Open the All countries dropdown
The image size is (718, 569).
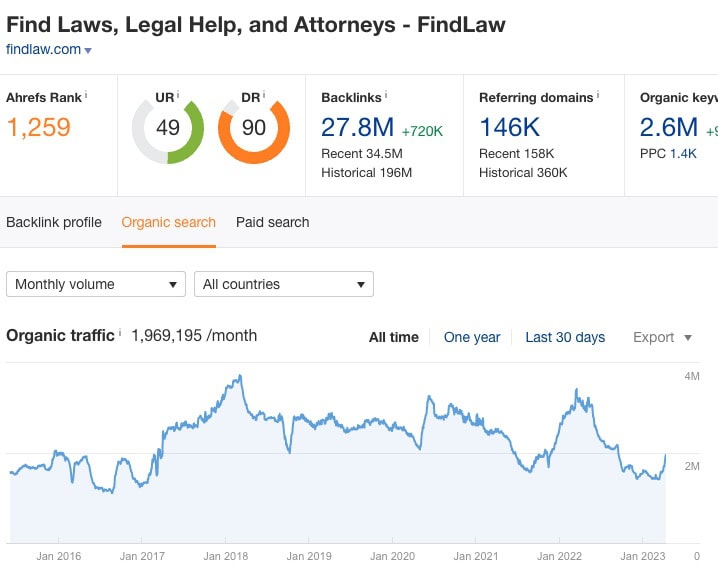click(x=284, y=284)
